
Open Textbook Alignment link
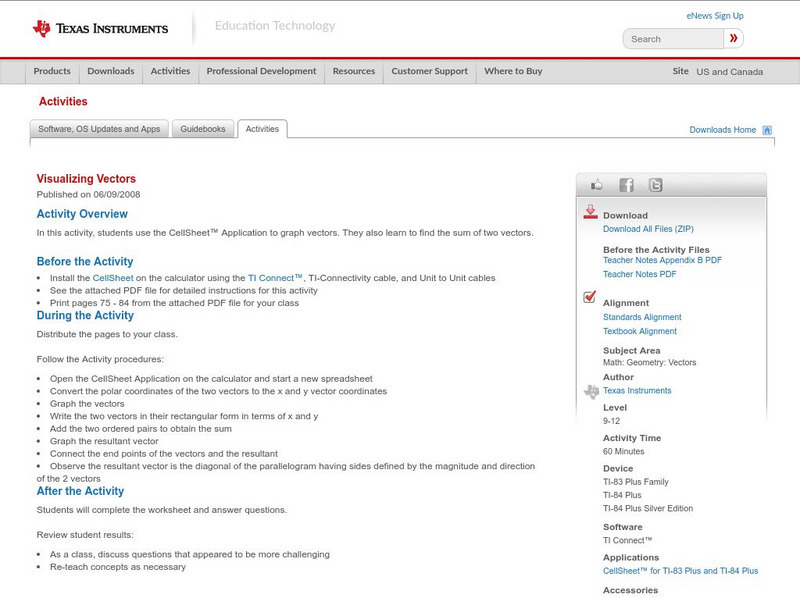click(x=640, y=331)
